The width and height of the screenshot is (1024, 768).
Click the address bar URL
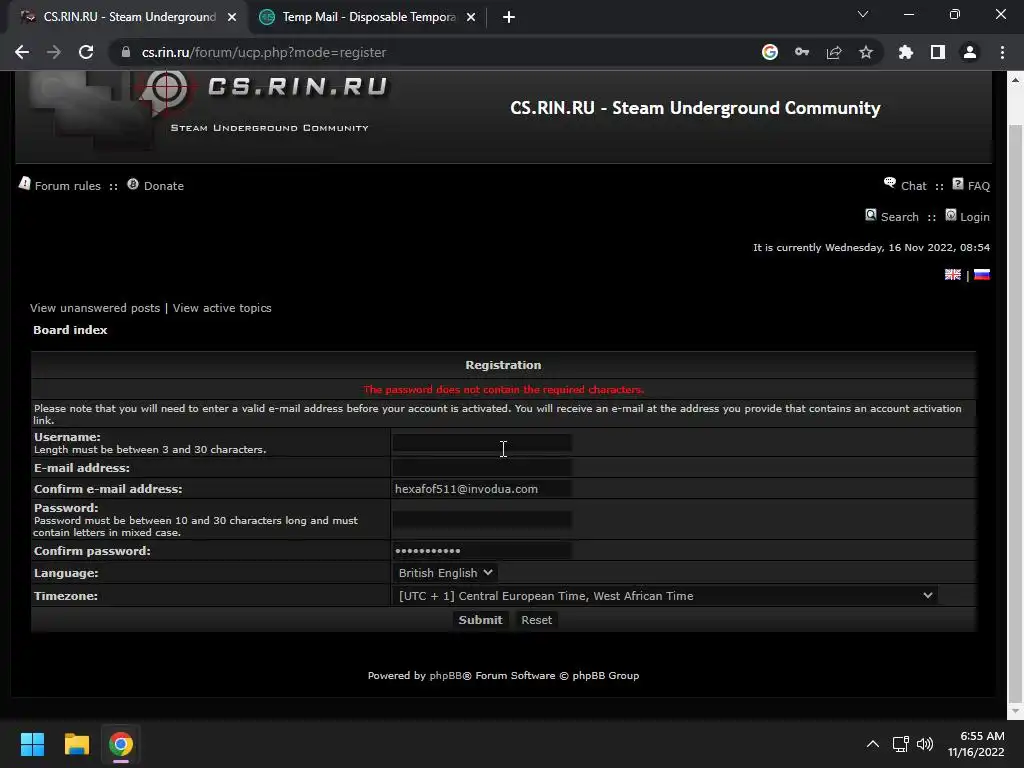coord(264,52)
